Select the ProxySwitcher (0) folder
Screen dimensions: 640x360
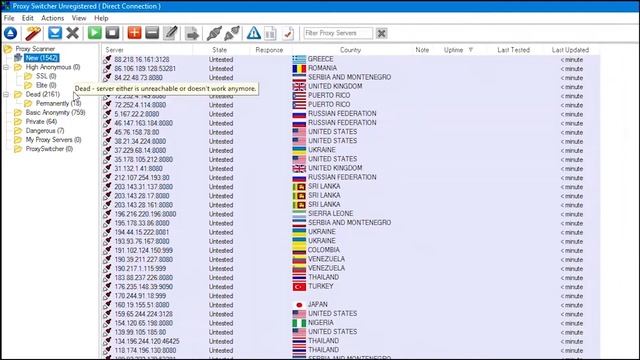coord(49,149)
